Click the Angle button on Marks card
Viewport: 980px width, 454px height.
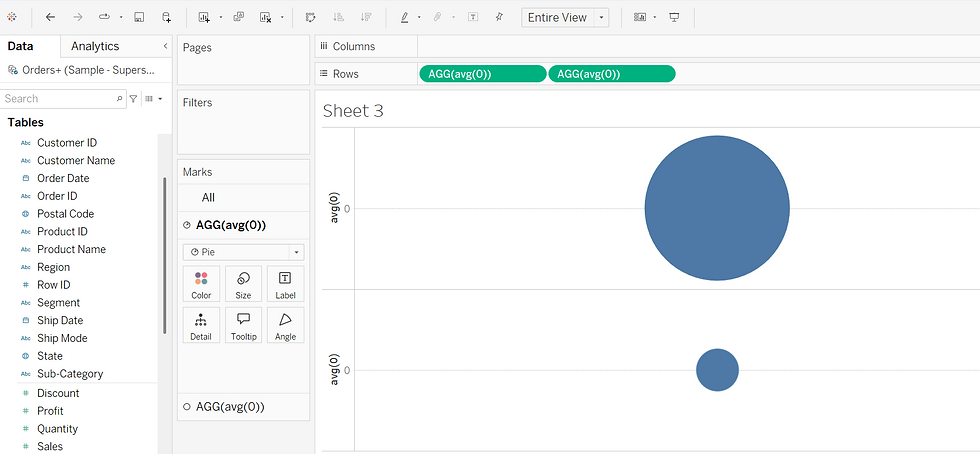(285, 326)
